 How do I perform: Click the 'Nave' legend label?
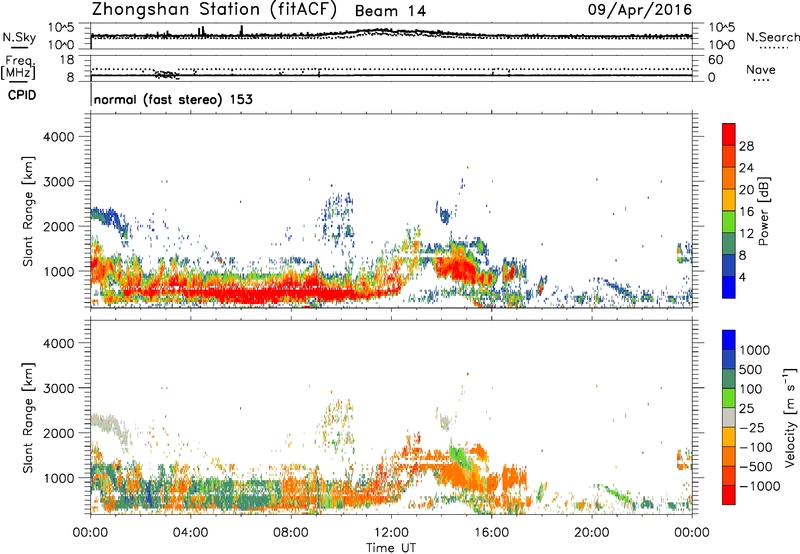(x=761, y=69)
